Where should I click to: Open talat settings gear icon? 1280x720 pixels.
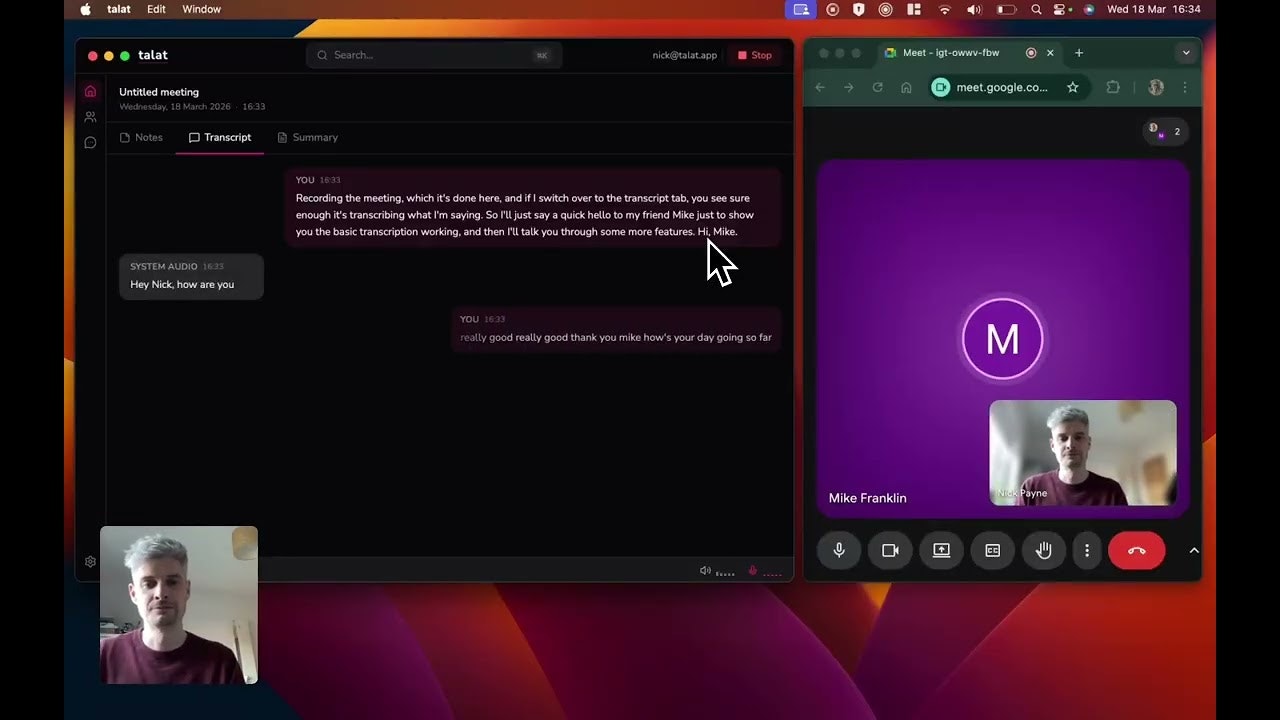90,562
